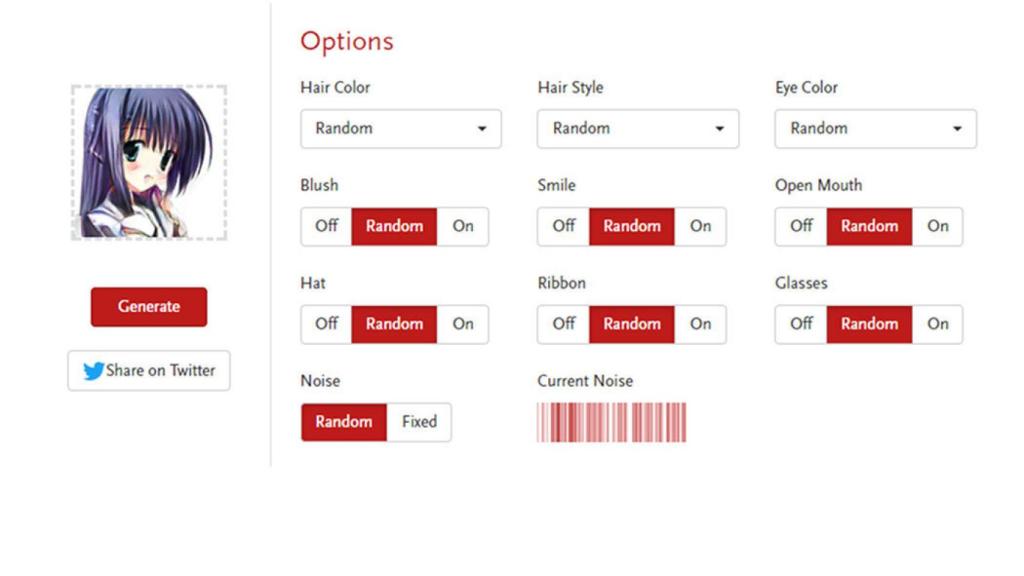
Task: Turn Blush on
Action: (463, 226)
